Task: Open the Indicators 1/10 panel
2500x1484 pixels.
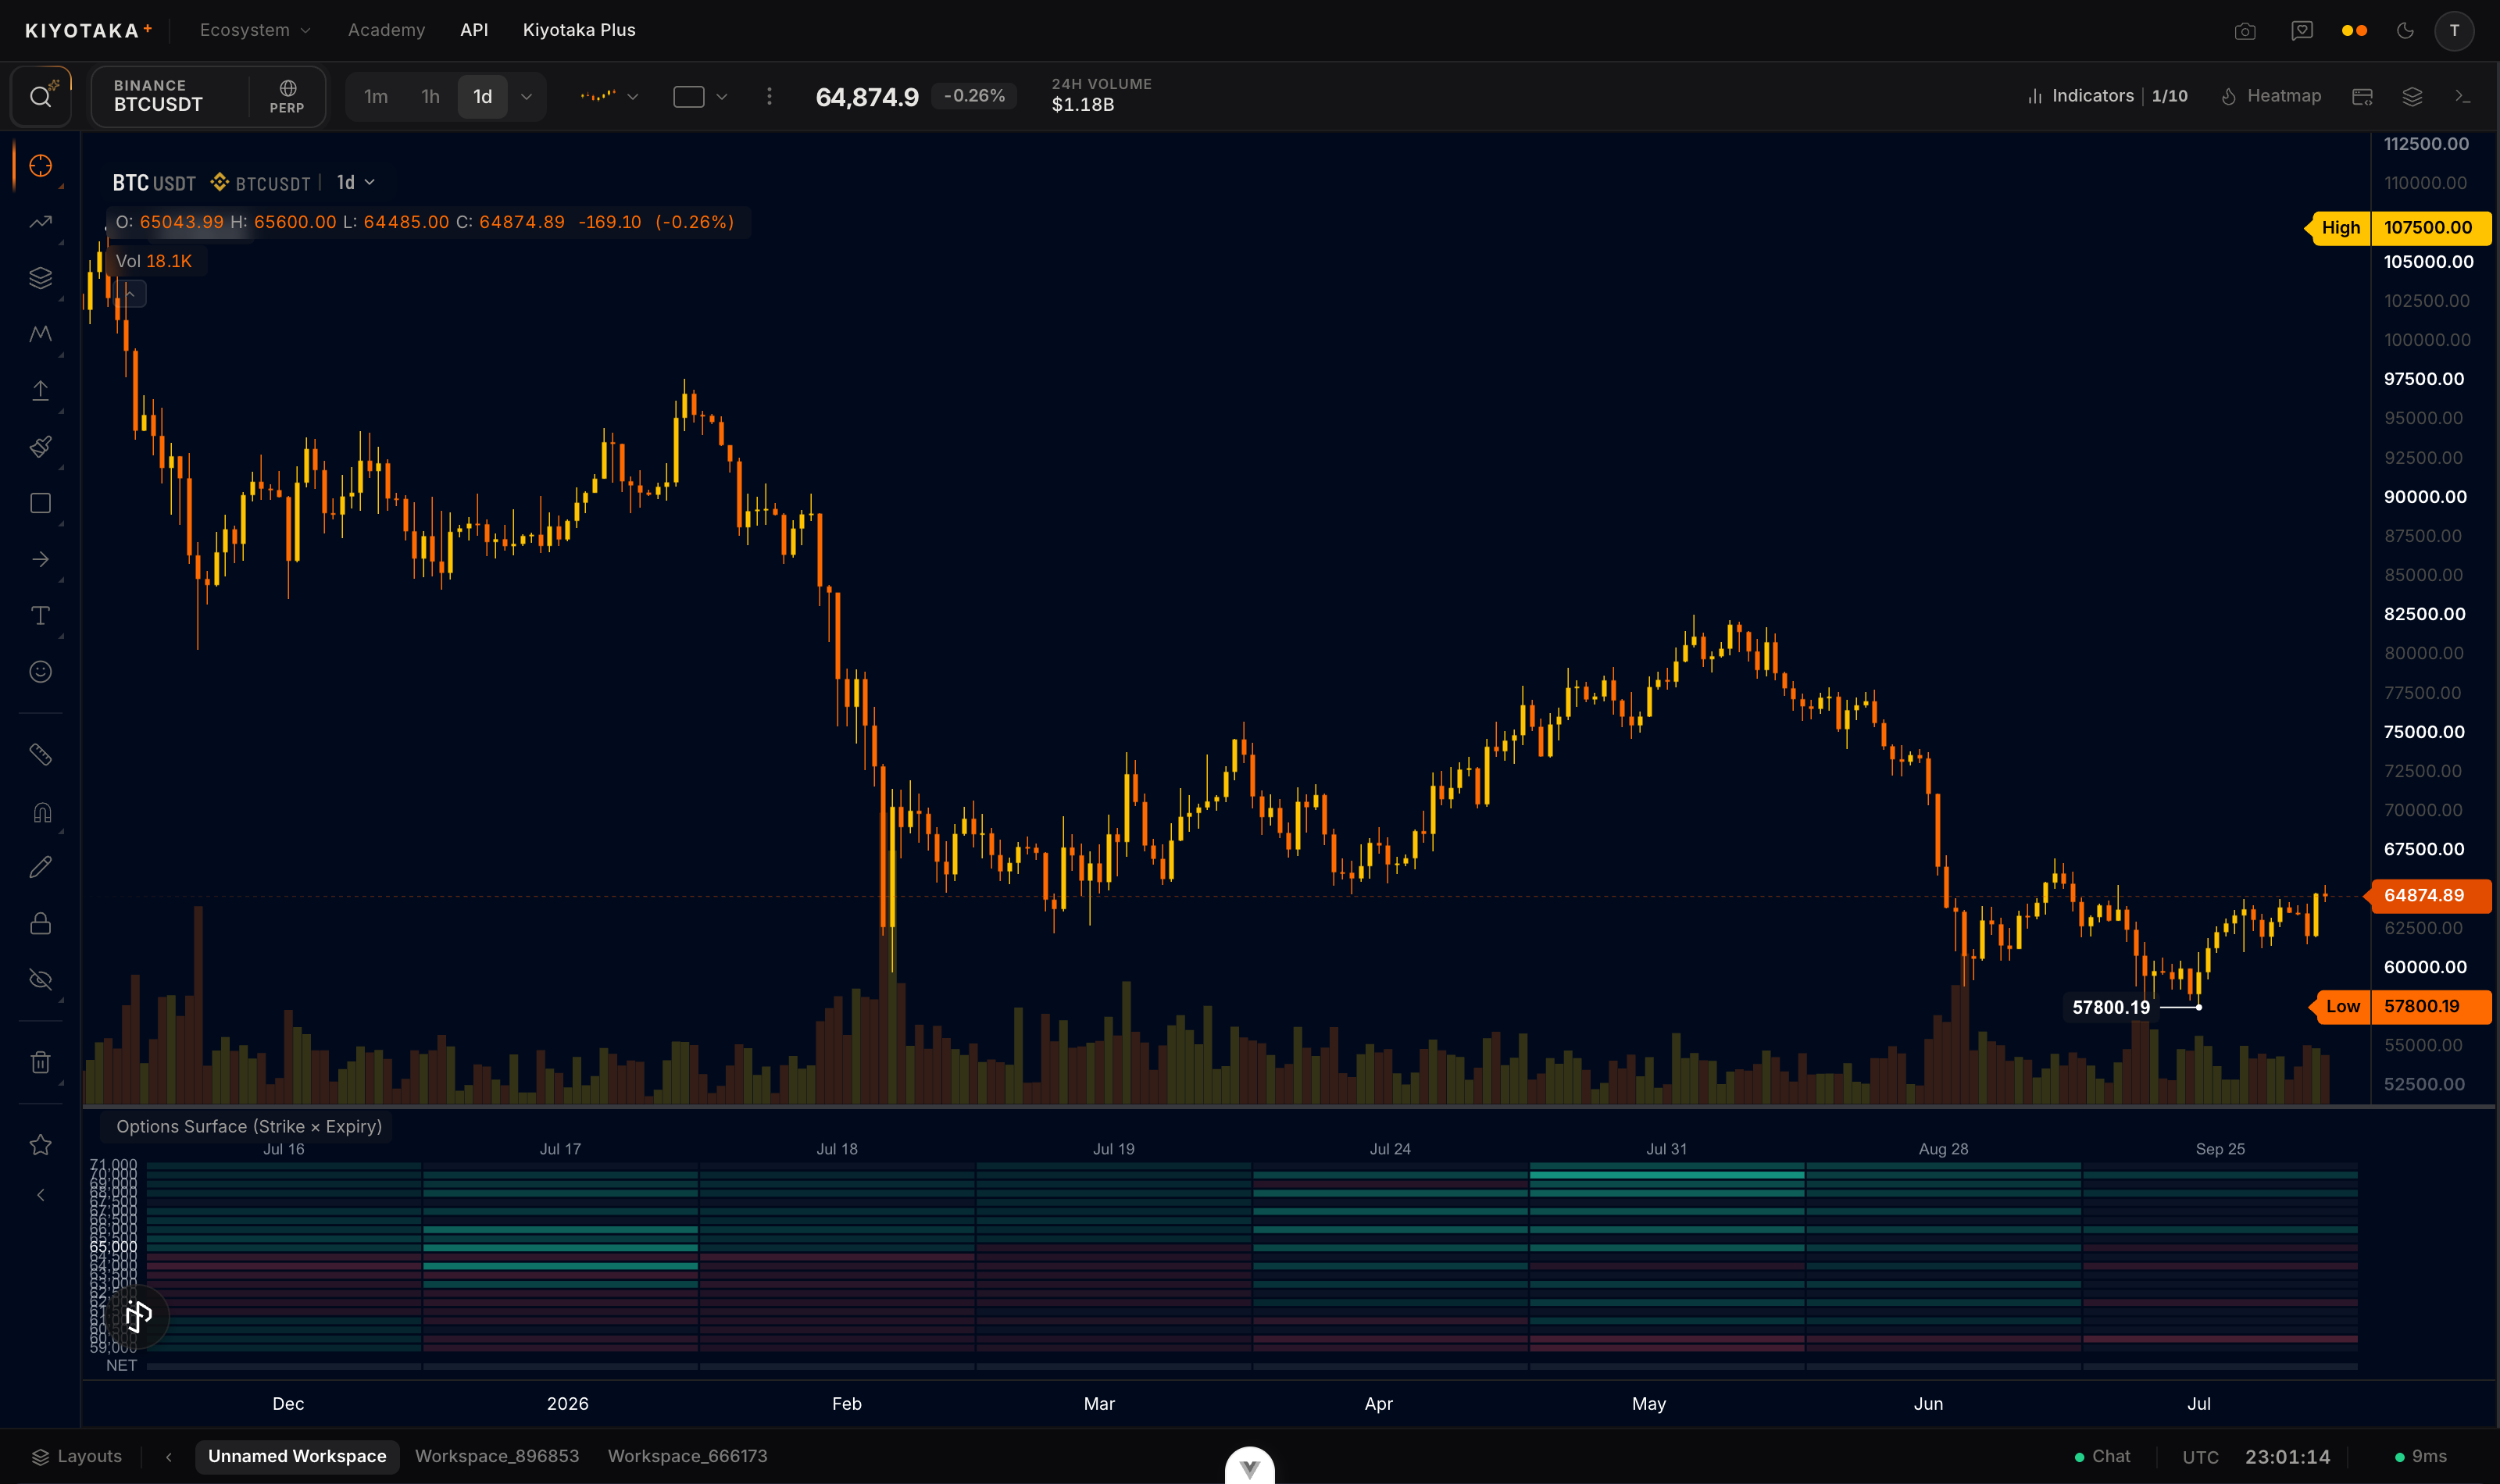Action: click(2107, 96)
